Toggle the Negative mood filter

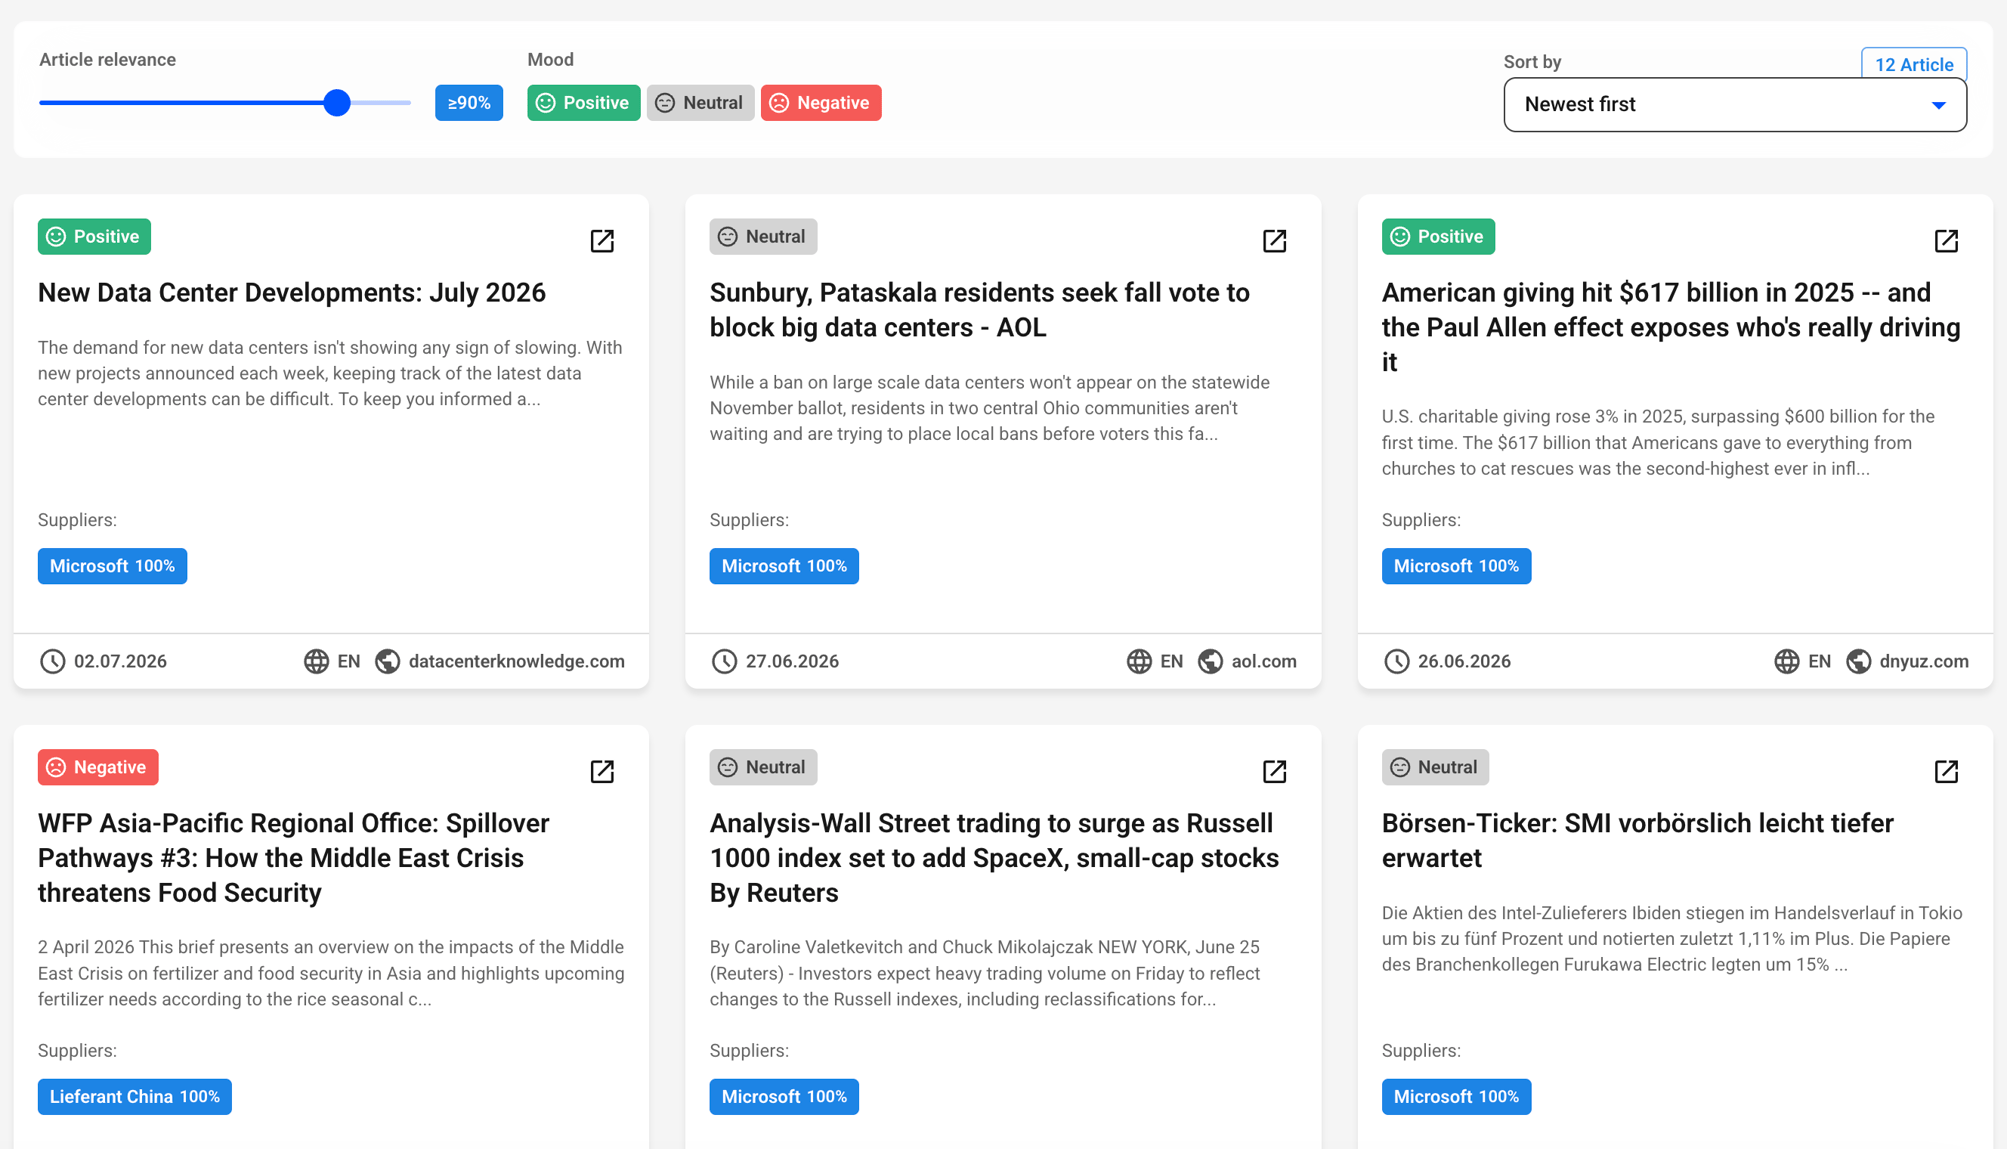coord(820,103)
